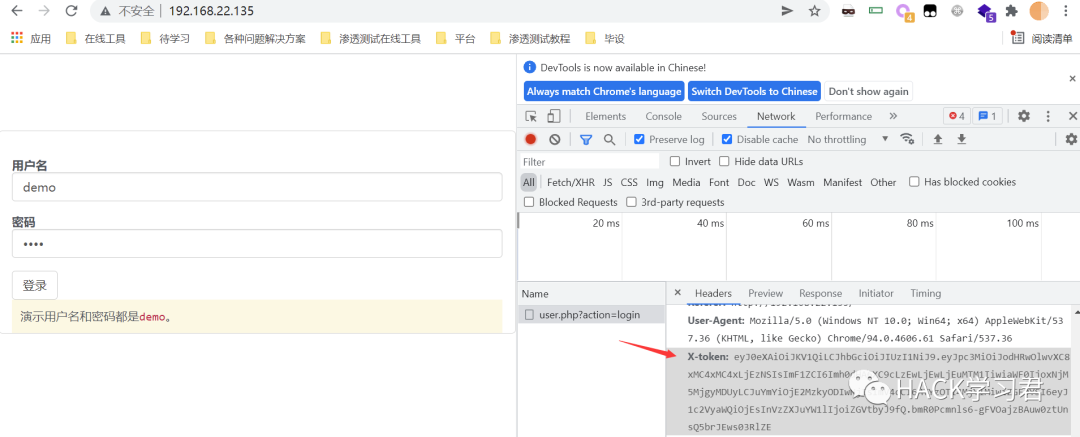Open the No throttling dropdown
1080x437 pixels.
848,140
